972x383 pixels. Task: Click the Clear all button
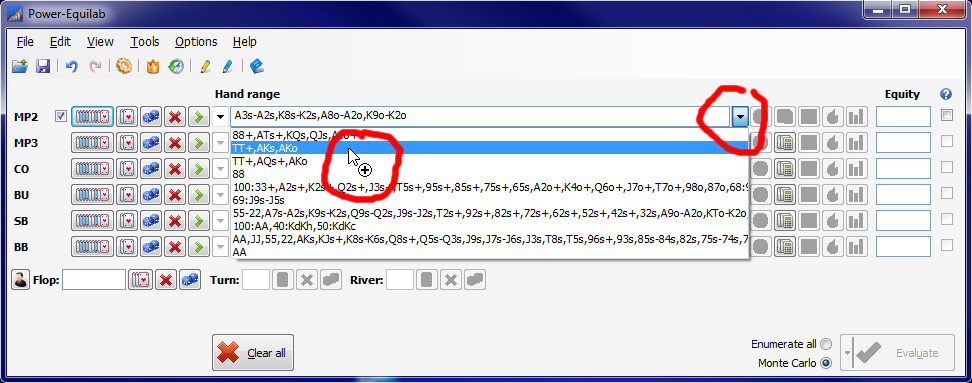(253, 353)
